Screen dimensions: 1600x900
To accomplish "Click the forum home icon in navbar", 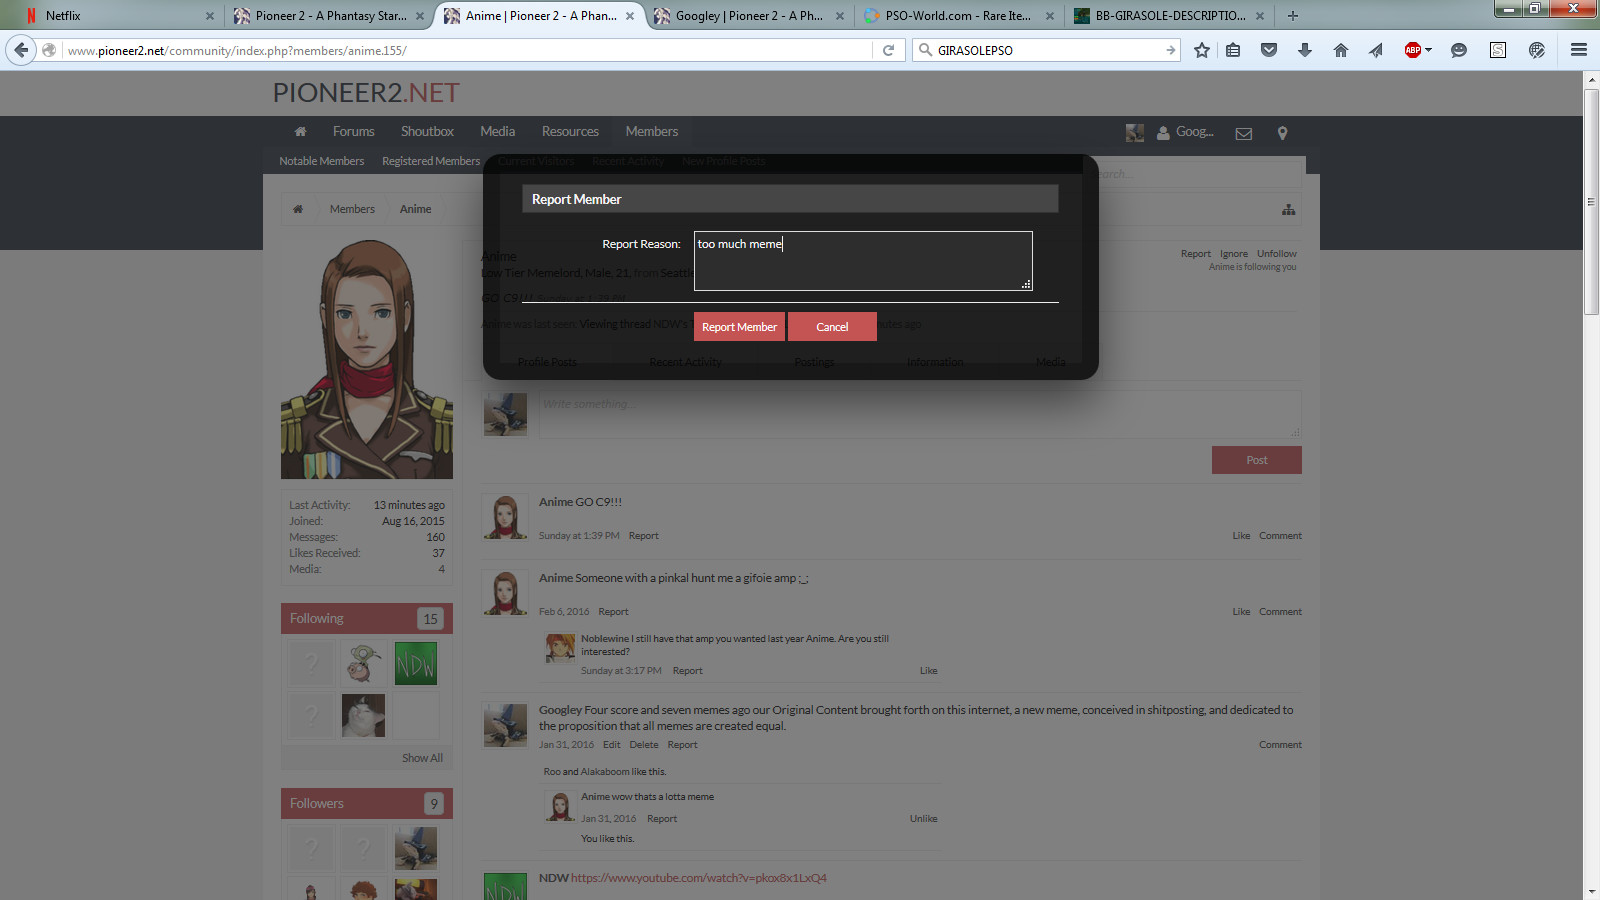I will (x=300, y=132).
